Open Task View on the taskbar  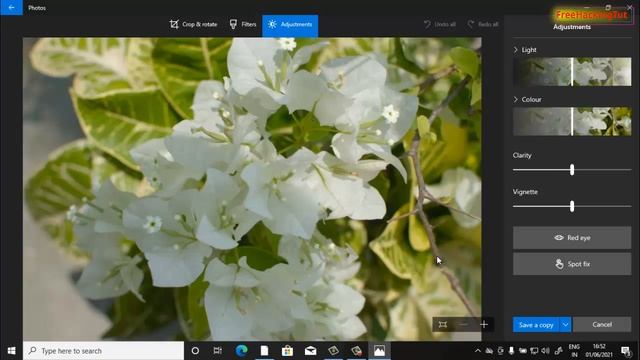click(218, 351)
